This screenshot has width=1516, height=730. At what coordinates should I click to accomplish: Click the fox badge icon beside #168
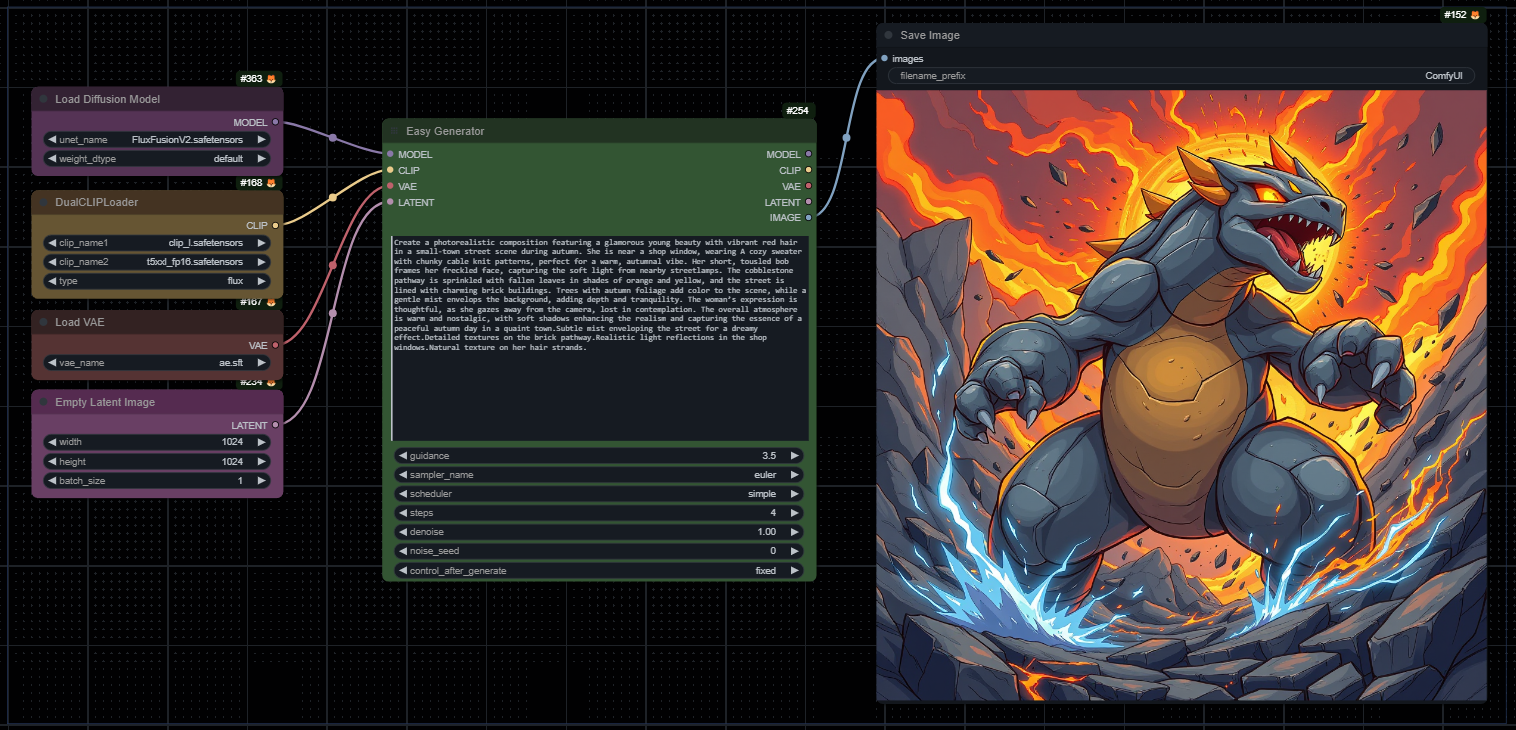point(271,182)
